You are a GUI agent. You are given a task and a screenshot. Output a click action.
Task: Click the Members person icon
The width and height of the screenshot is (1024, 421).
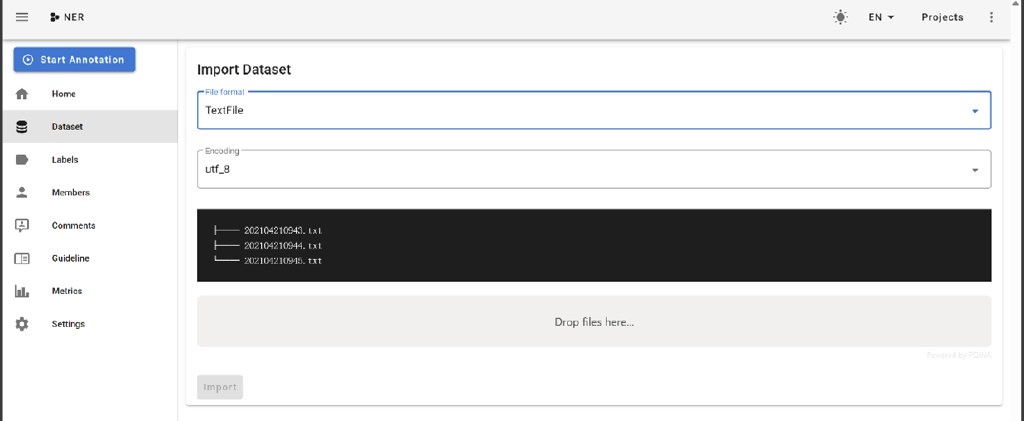point(22,193)
